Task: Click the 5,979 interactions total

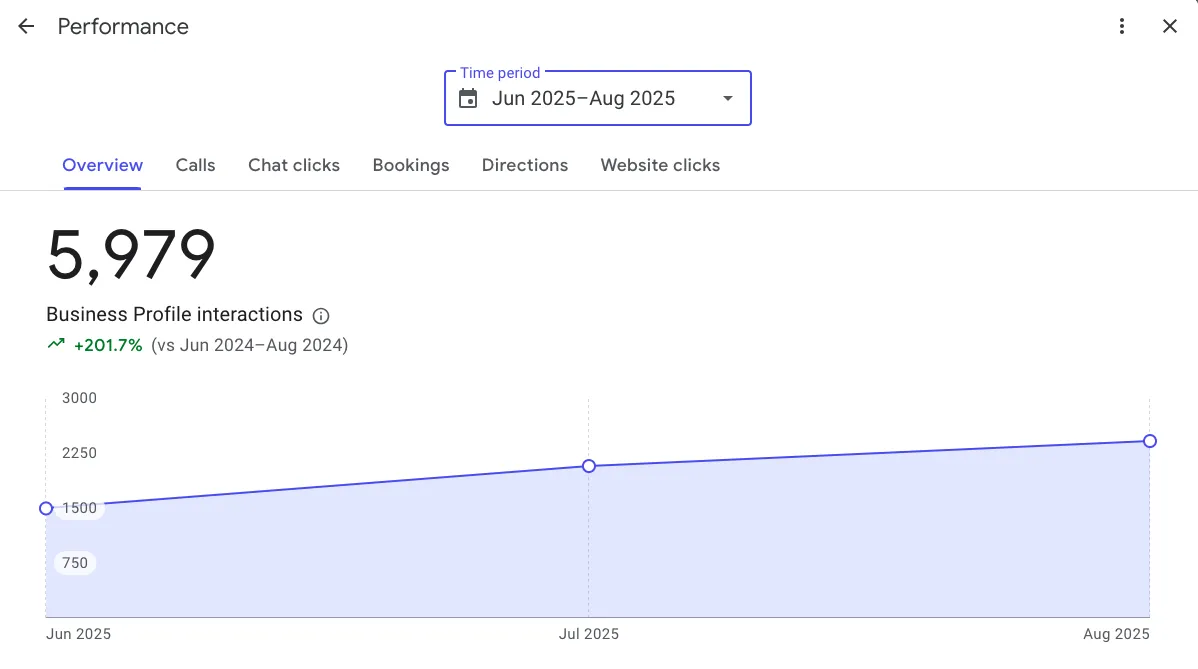Action: click(131, 255)
